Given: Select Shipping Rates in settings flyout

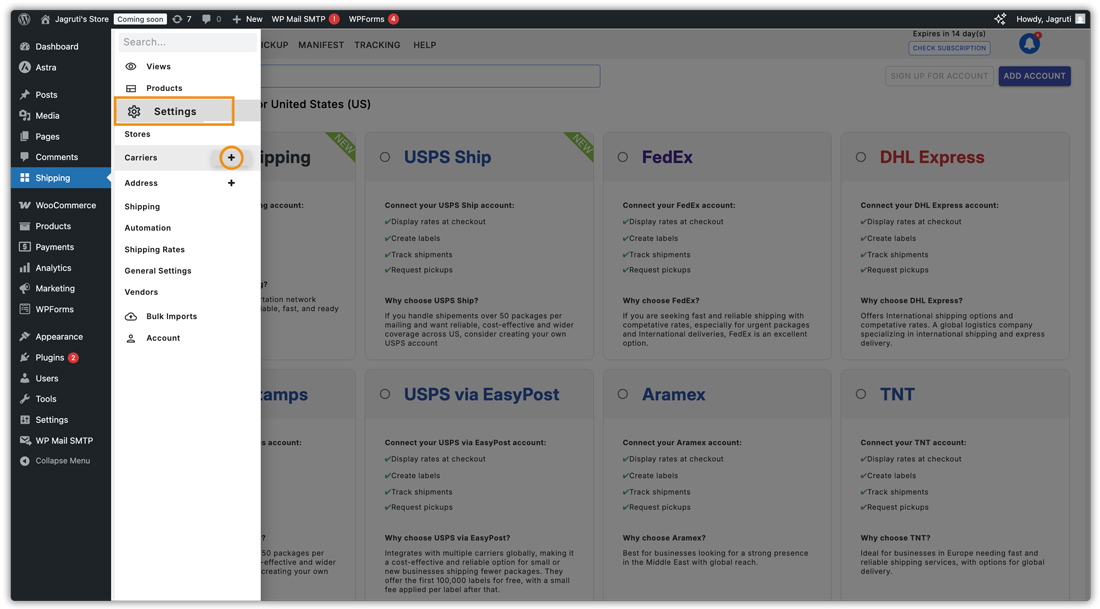Looking at the screenshot, I should [x=154, y=250].
